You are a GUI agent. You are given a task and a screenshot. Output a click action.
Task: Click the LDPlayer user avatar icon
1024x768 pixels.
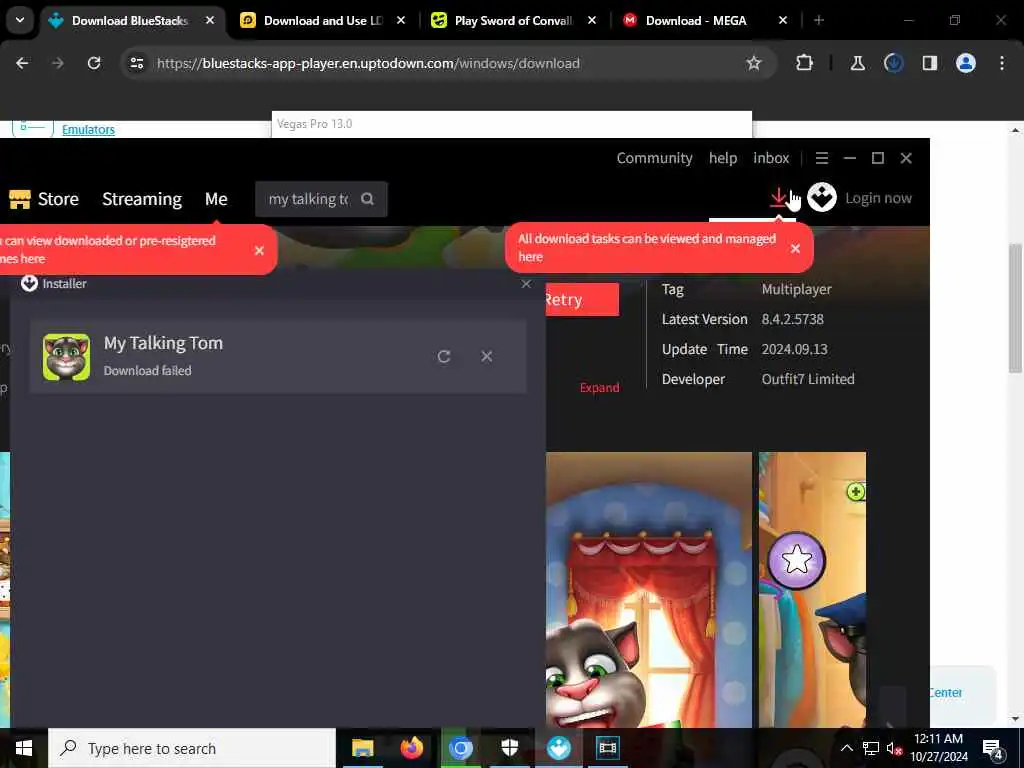click(822, 197)
